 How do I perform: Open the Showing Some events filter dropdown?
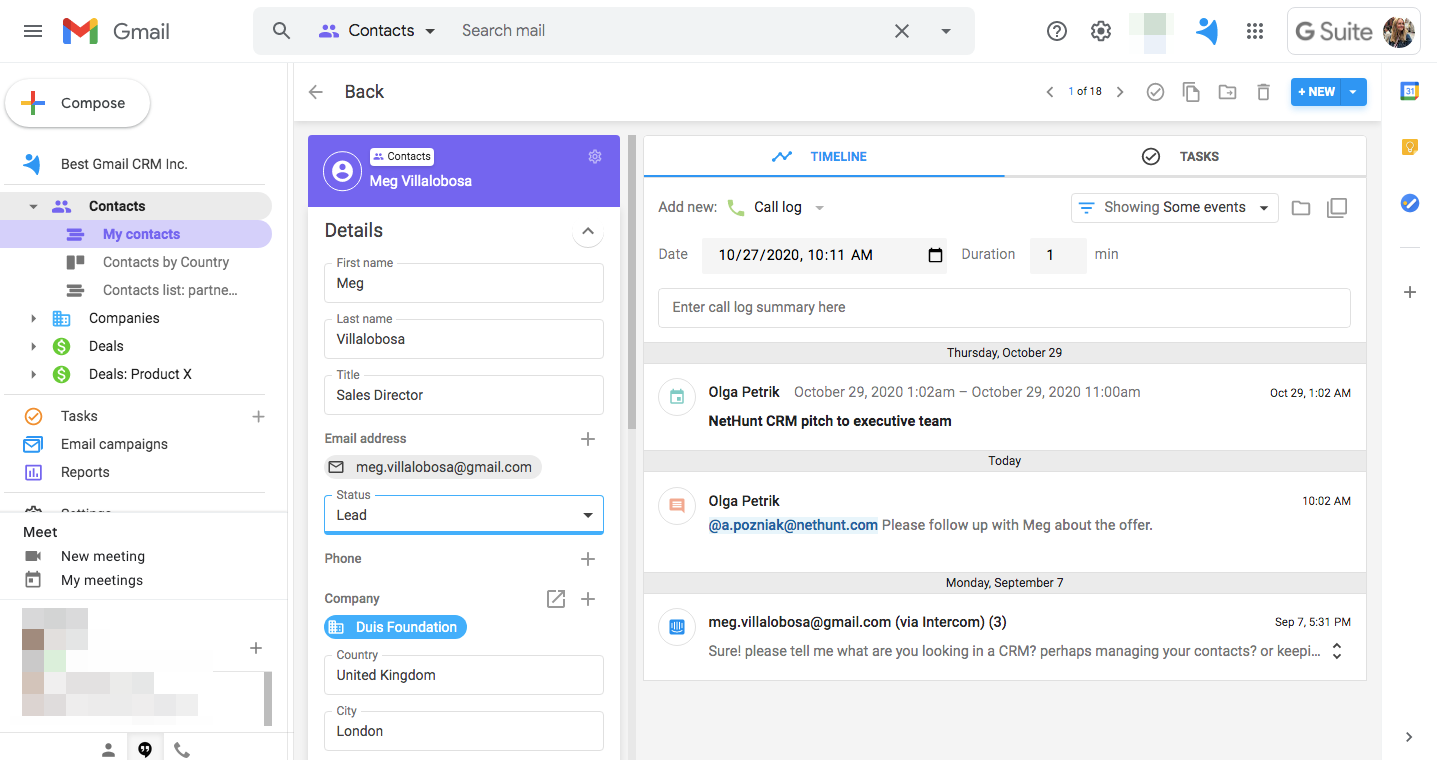pos(1174,207)
